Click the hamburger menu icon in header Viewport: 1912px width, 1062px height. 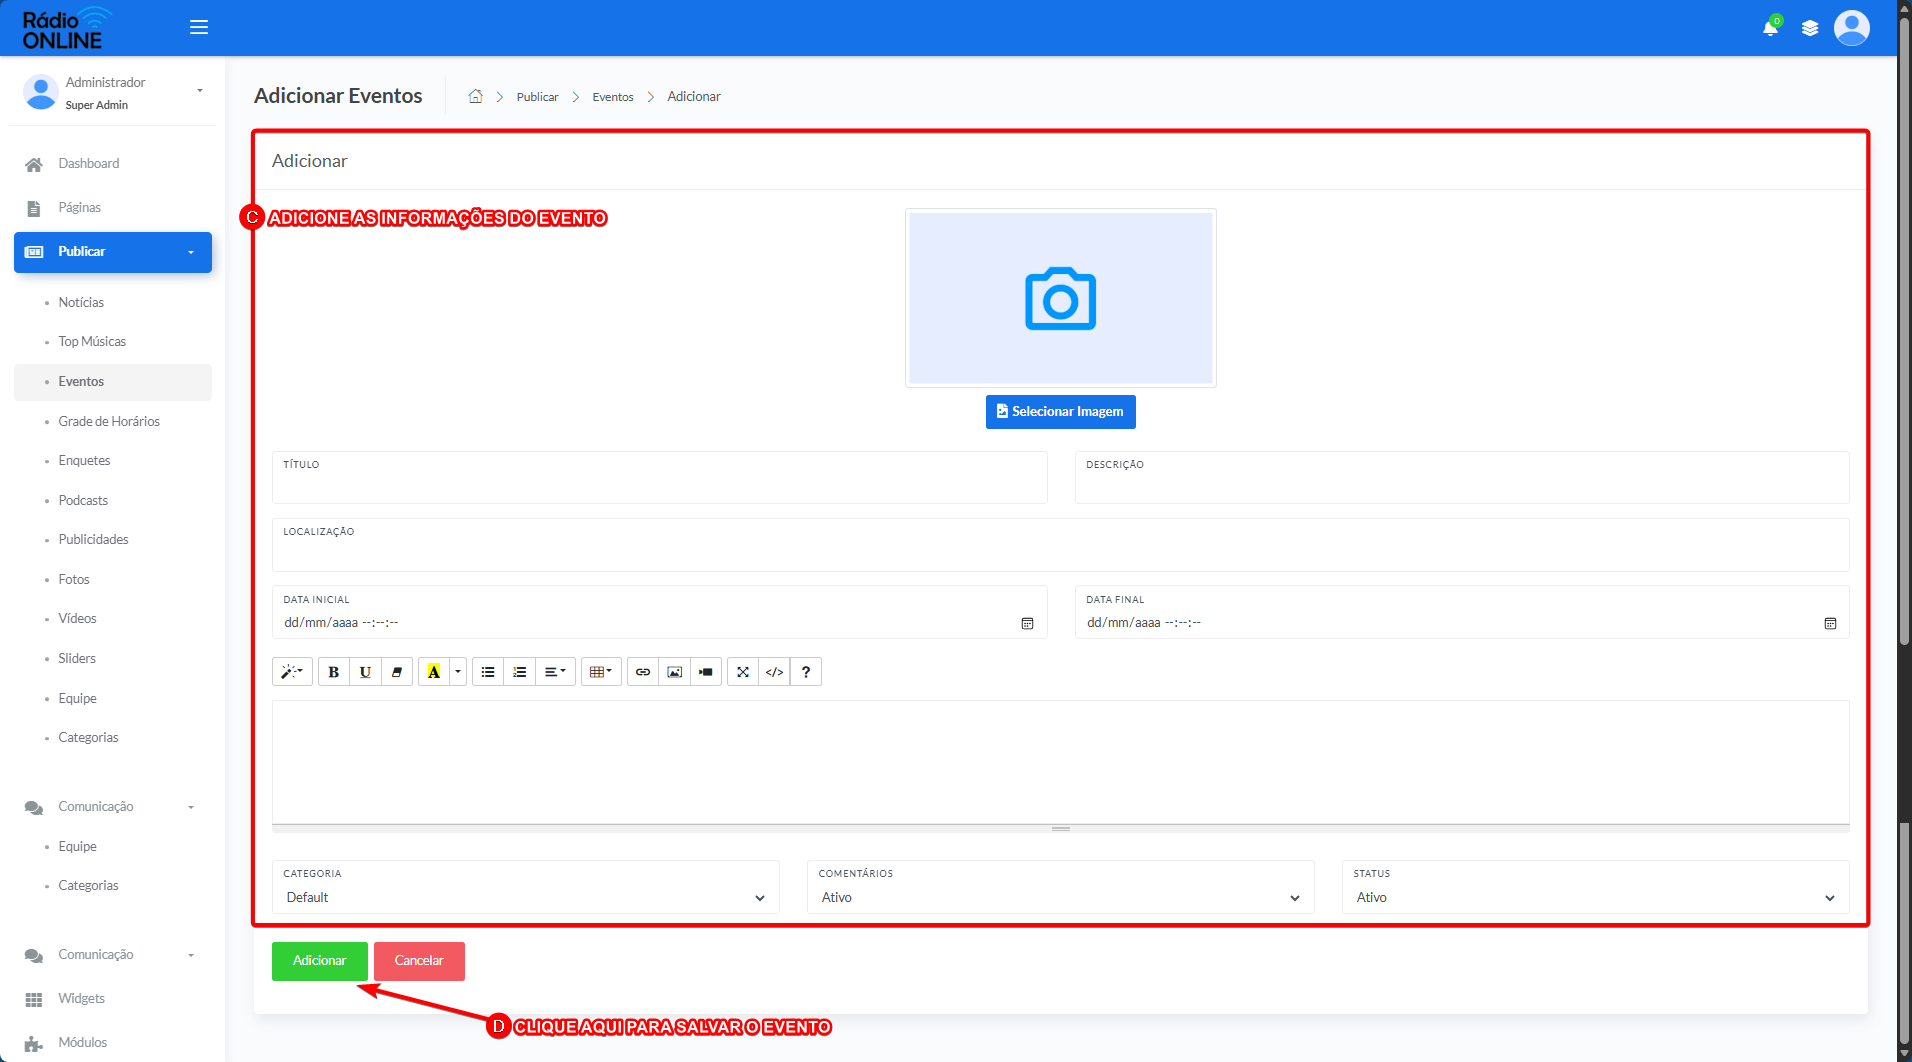point(199,27)
